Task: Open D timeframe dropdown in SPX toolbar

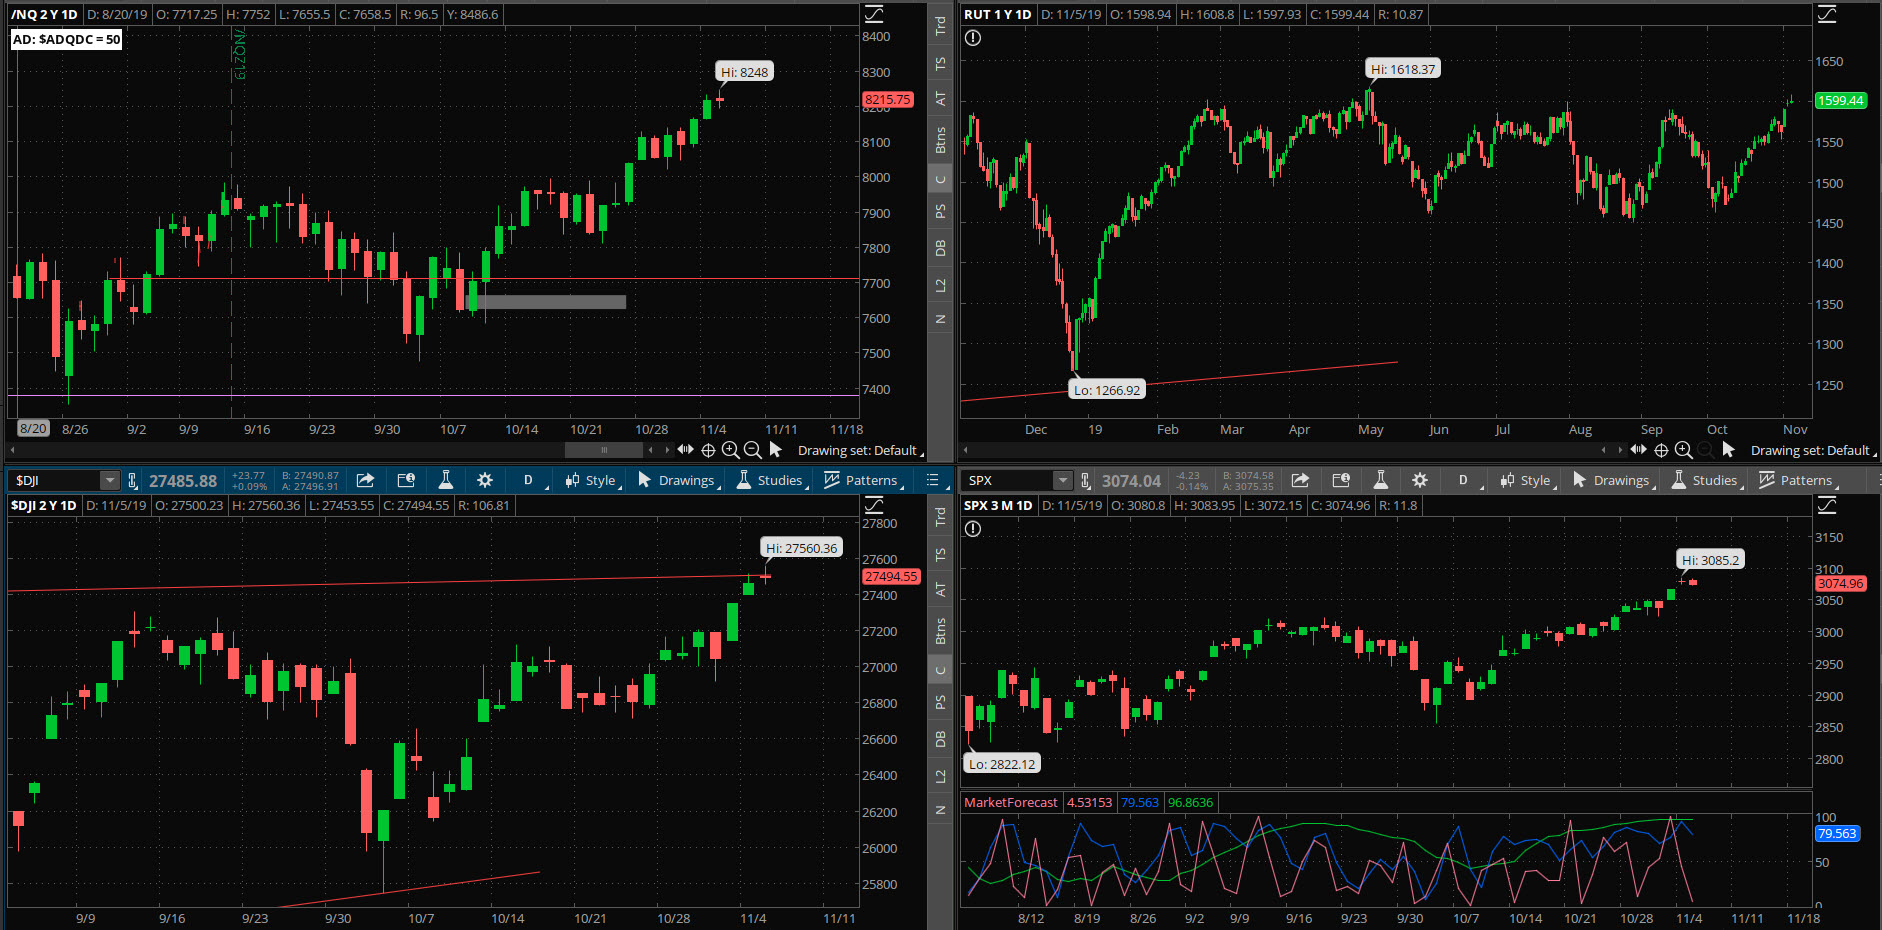Action: click(1466, 480)
